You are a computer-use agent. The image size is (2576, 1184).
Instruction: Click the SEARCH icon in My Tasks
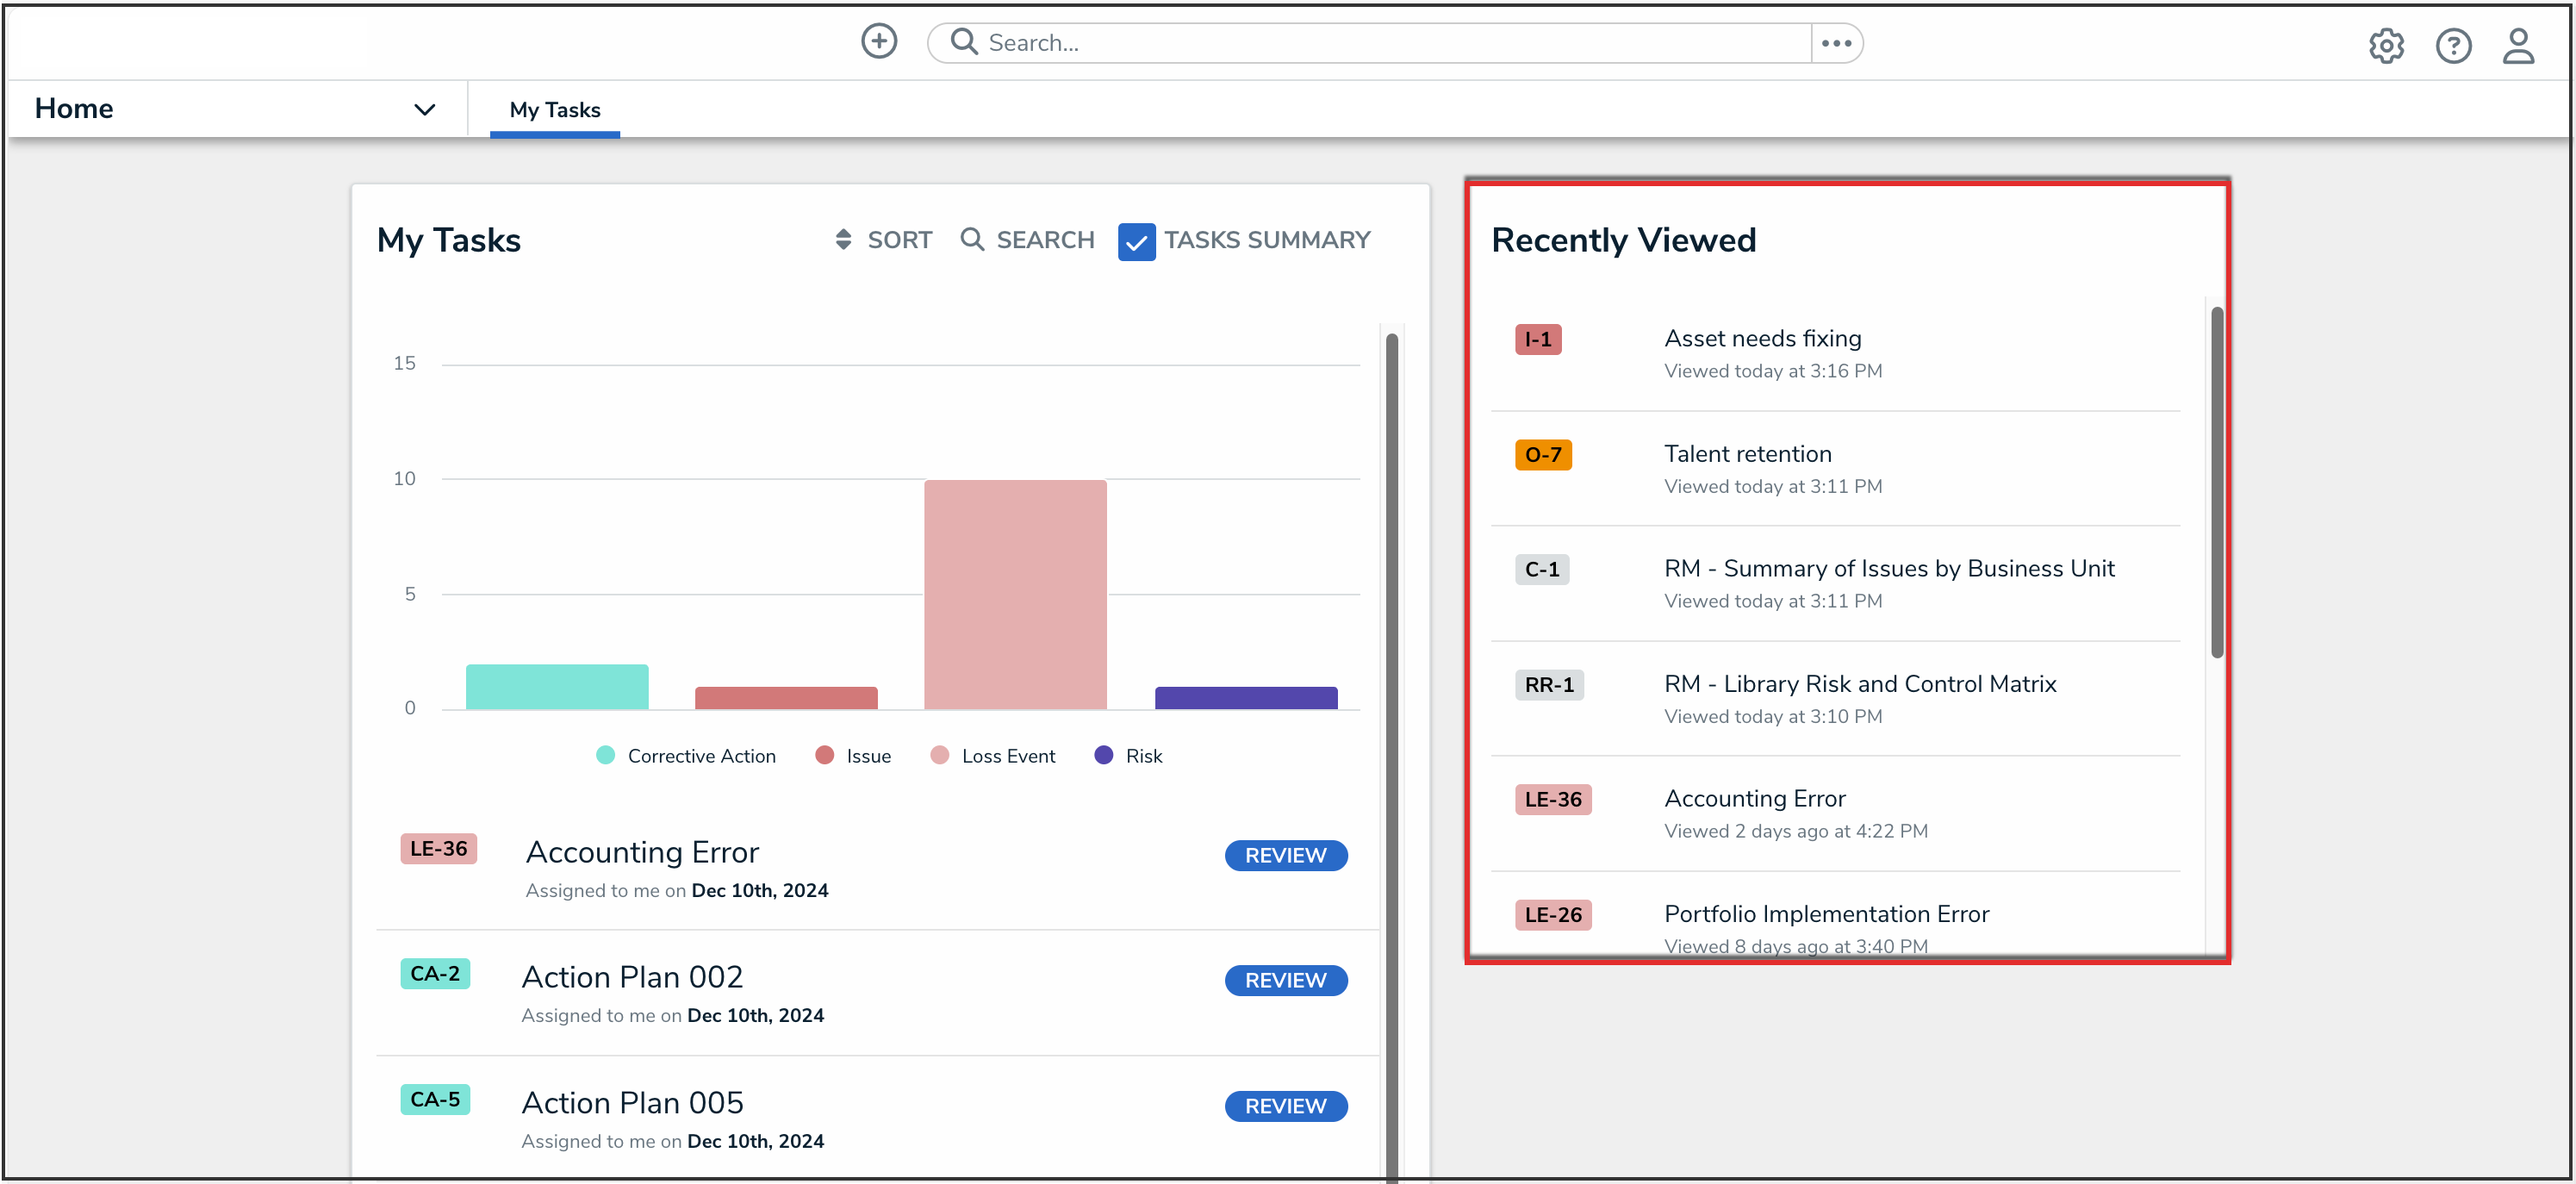click(x=971, y=240)
